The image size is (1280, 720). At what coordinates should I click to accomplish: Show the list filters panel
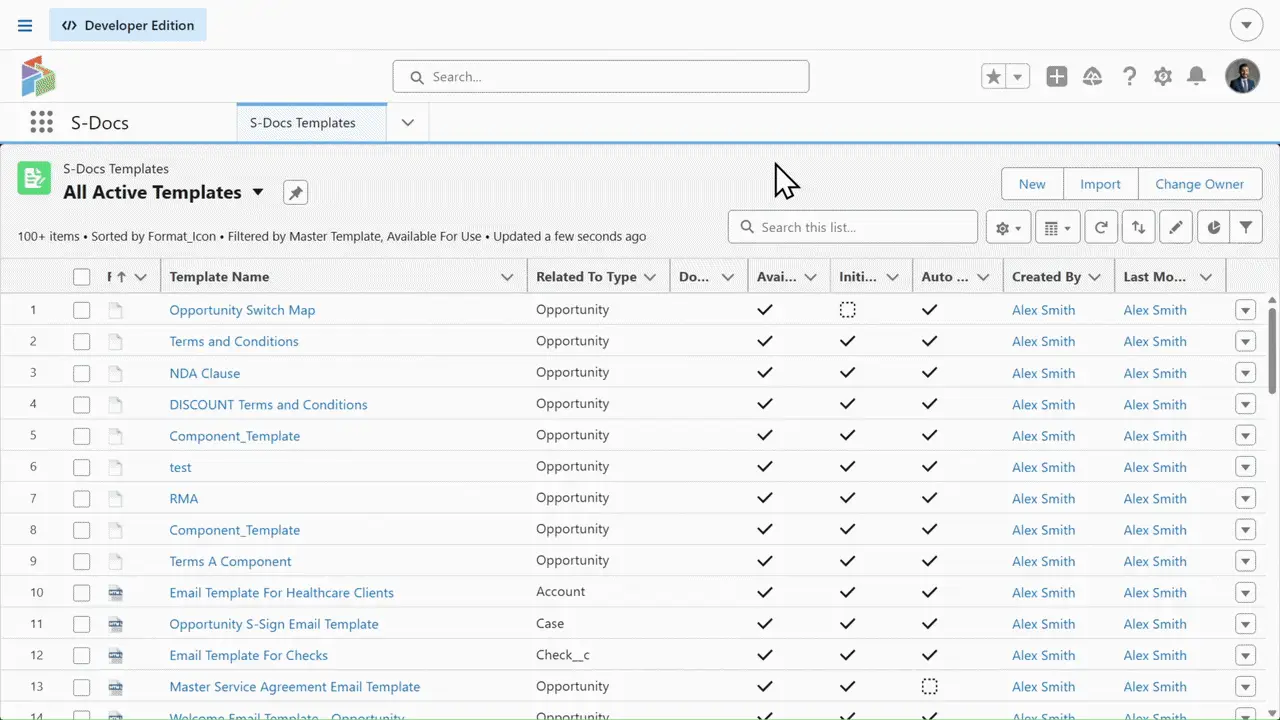[1245, 228]
